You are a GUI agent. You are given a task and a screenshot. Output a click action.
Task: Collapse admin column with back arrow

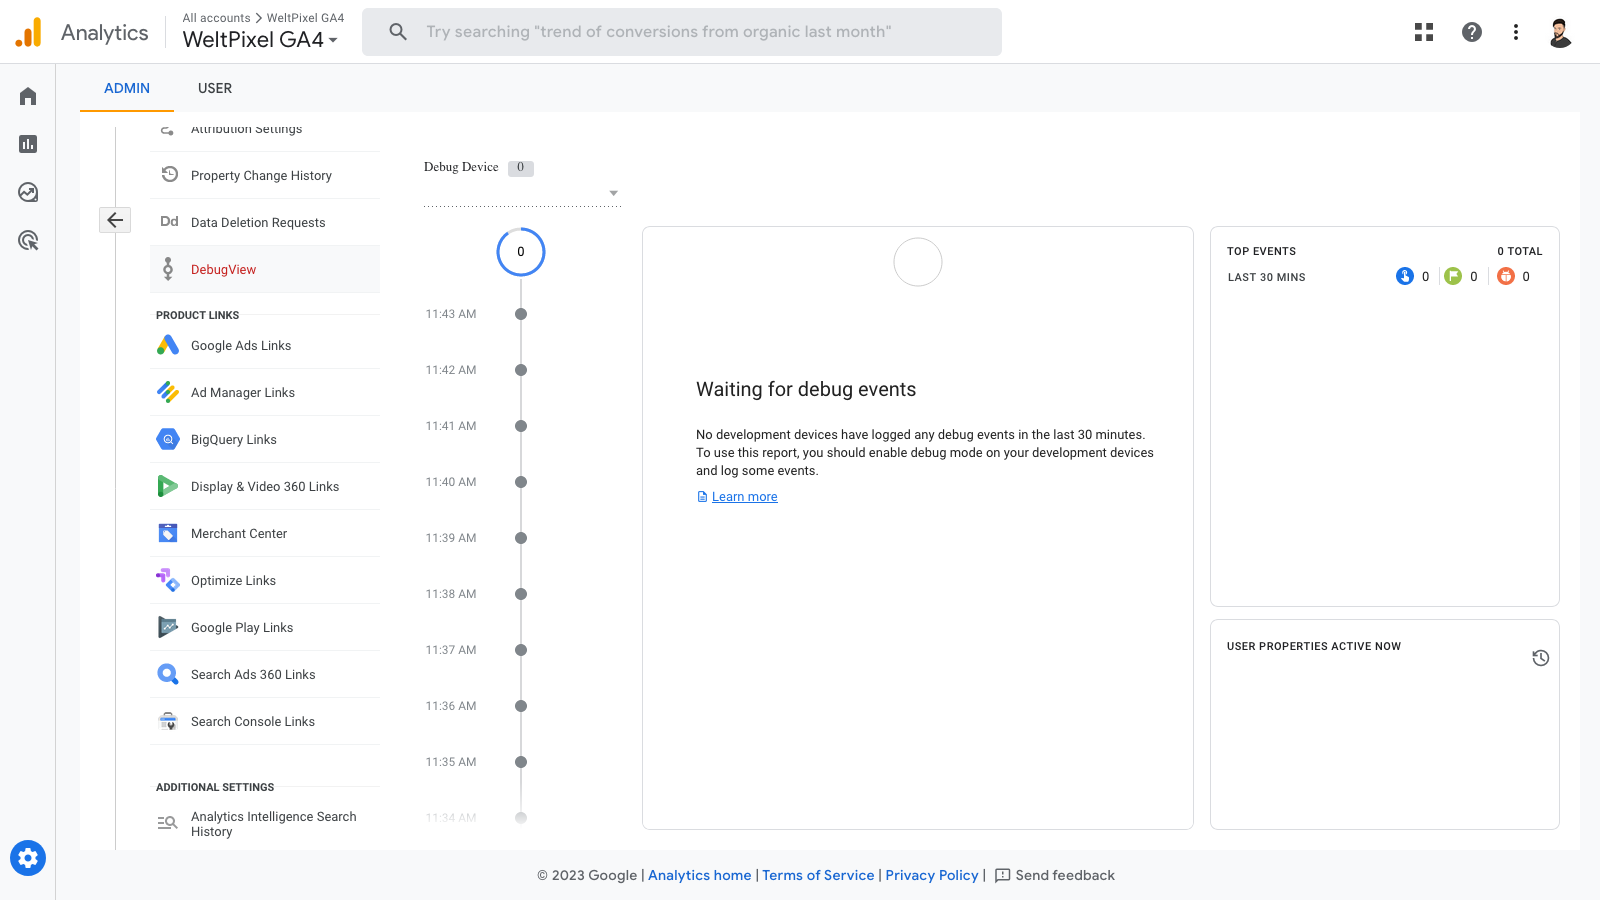click(x=115, y=220)
